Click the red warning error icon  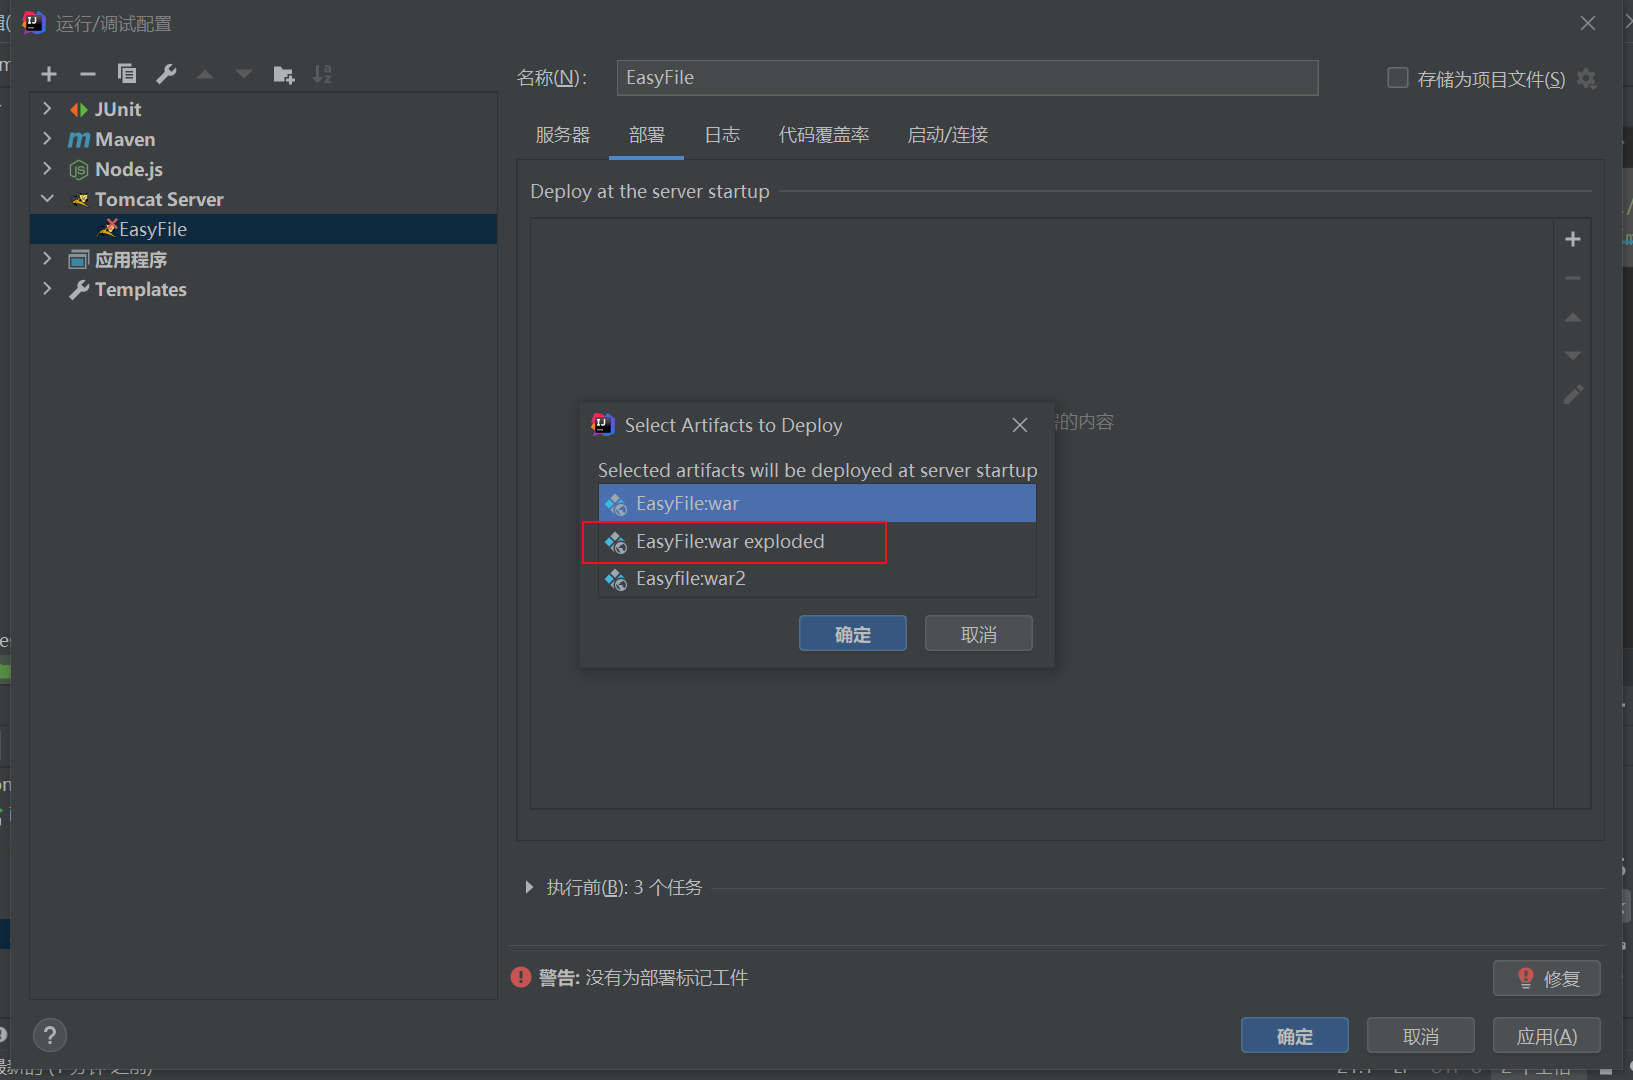tap(521, 977)
